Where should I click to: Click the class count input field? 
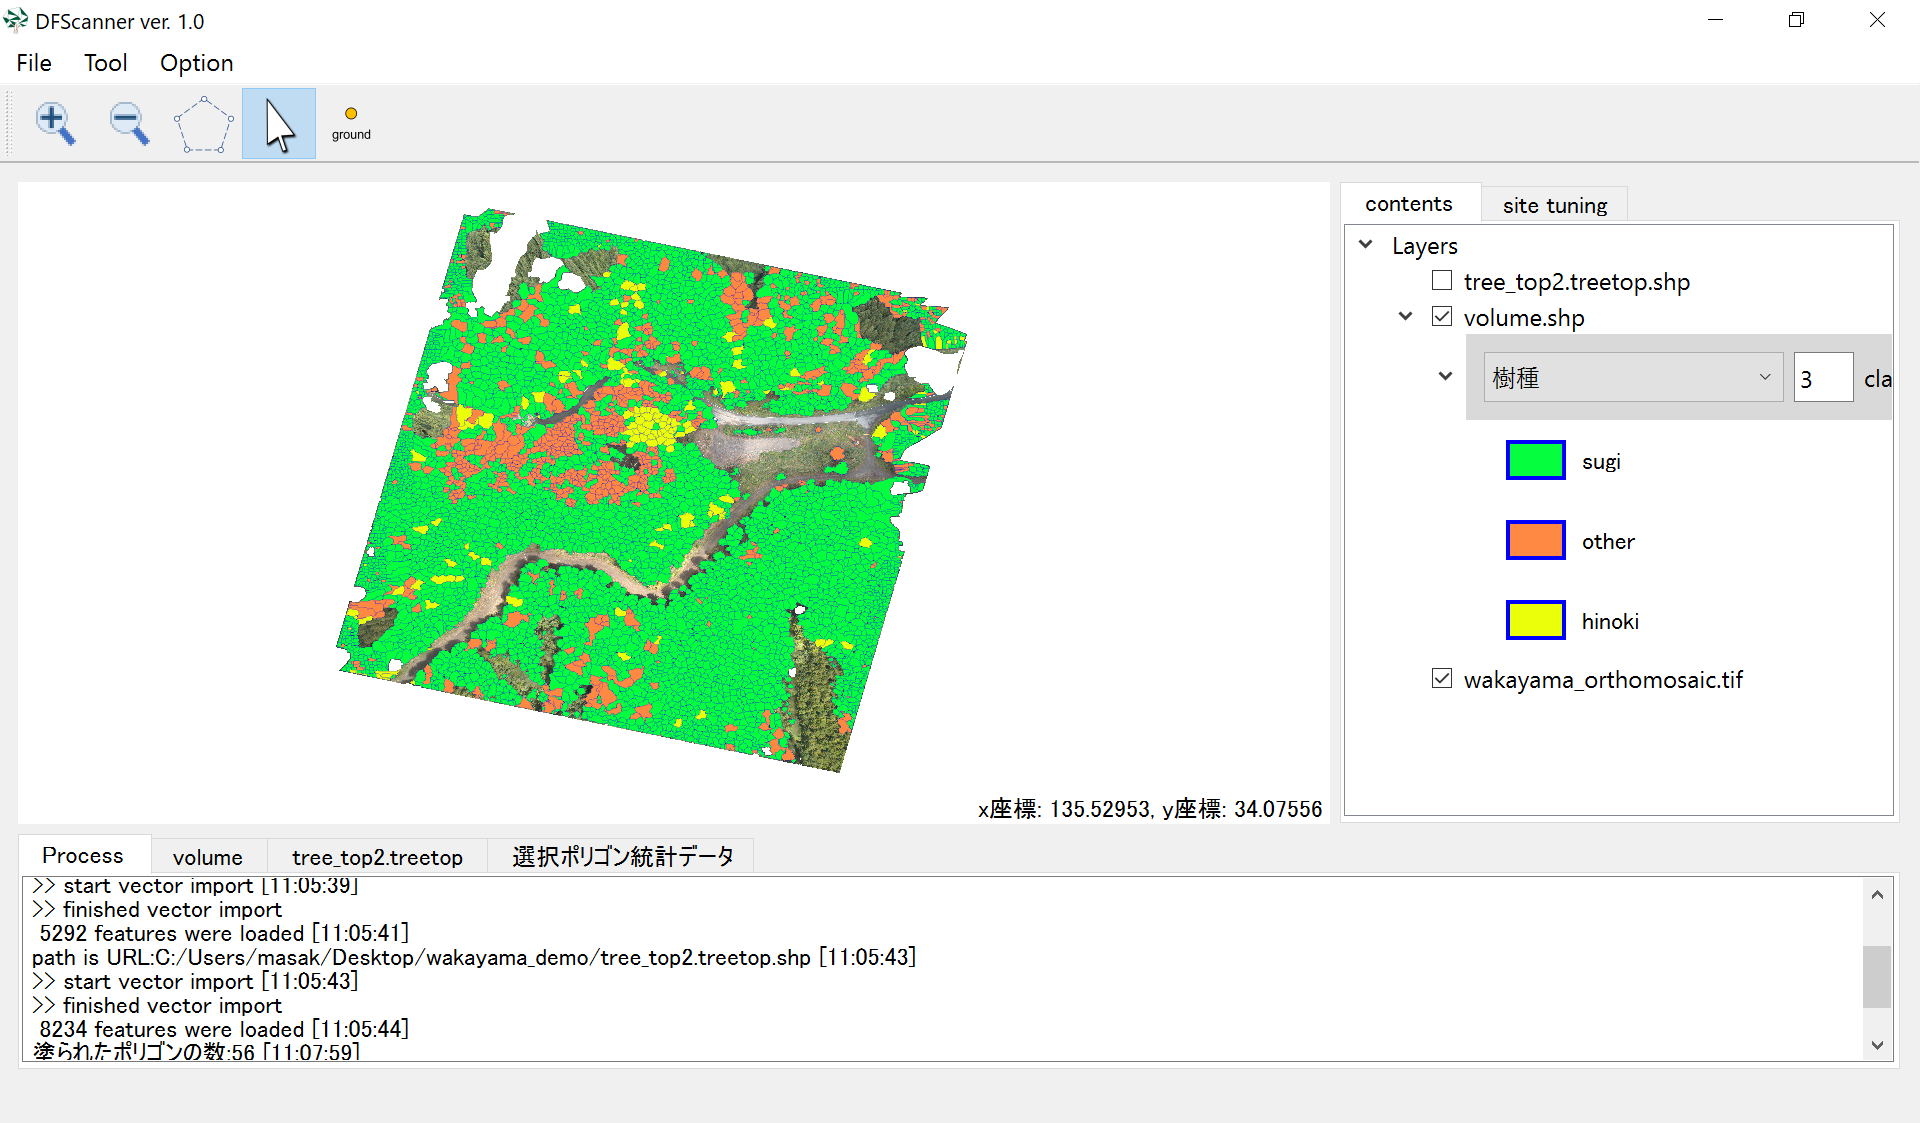(1822, 378)
